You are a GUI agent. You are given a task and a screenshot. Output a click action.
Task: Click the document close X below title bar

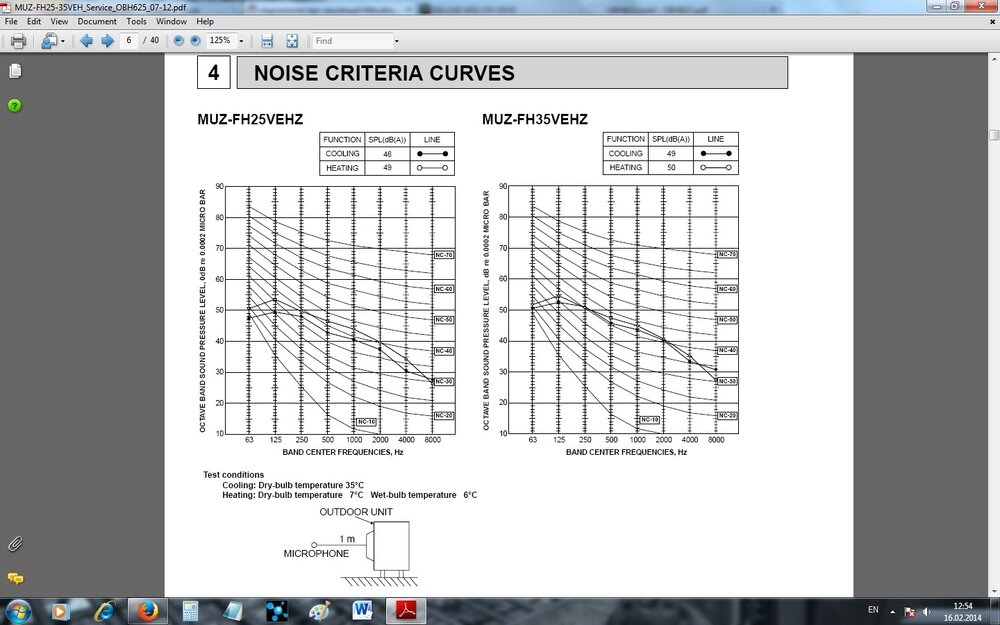click(993, 21)
